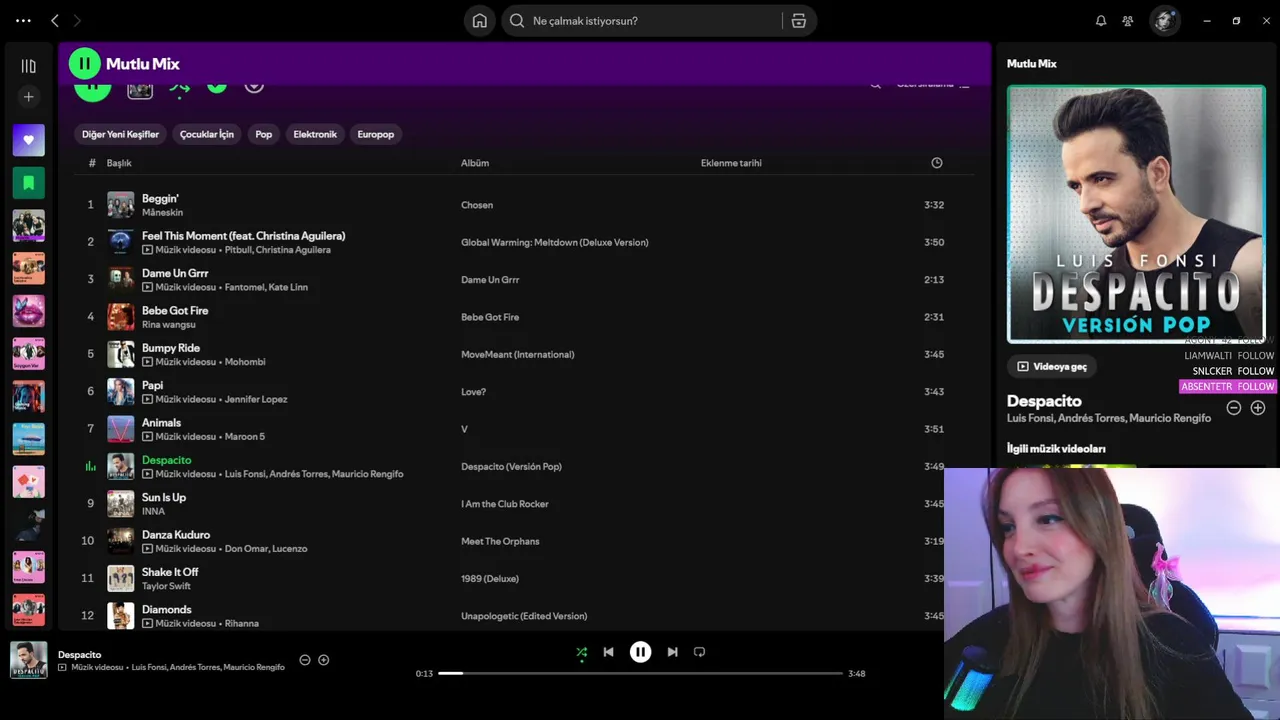Screen dimensions: 1280x720
Task: Click the search icon in the playlist toolbar
Action: point(876,84)
